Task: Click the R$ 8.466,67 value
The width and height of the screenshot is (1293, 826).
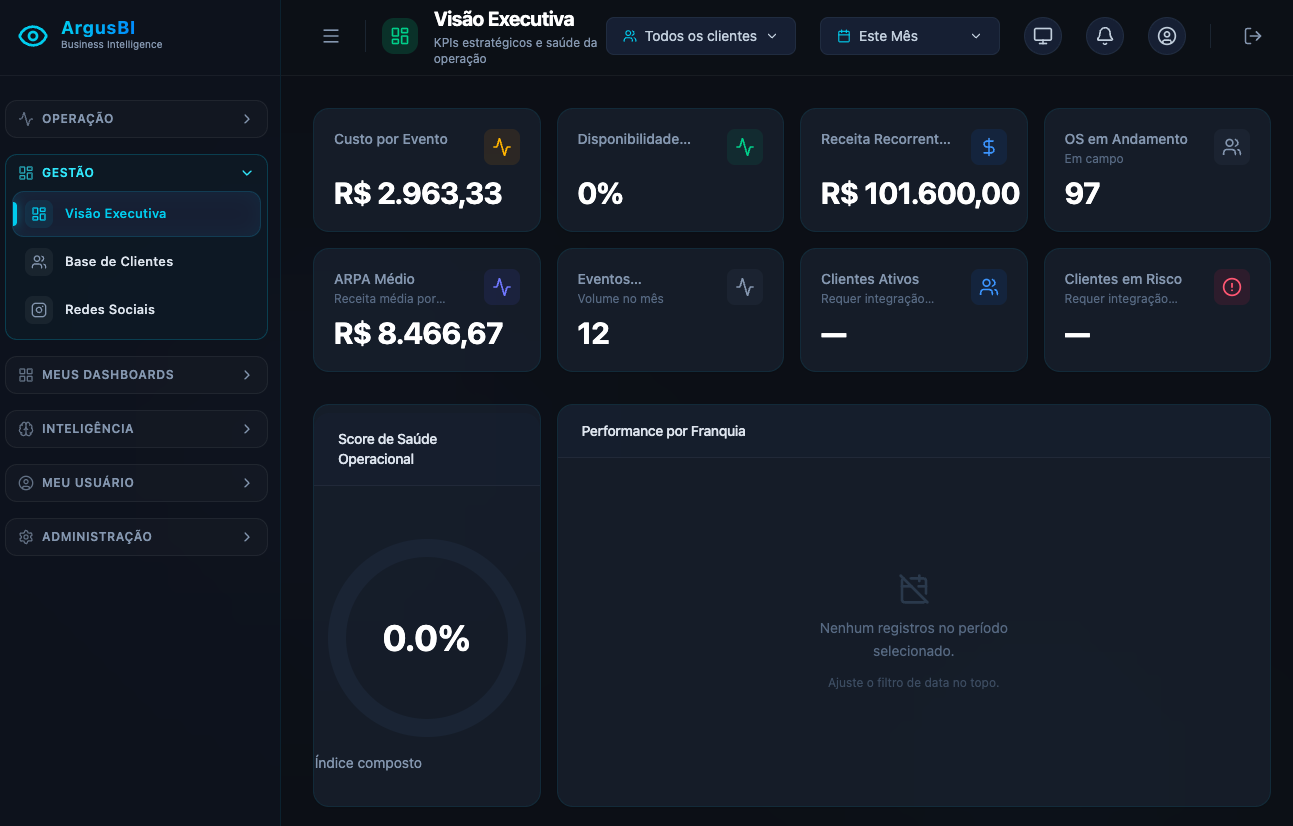Action: pyautogui.click(x=418, y=333)
